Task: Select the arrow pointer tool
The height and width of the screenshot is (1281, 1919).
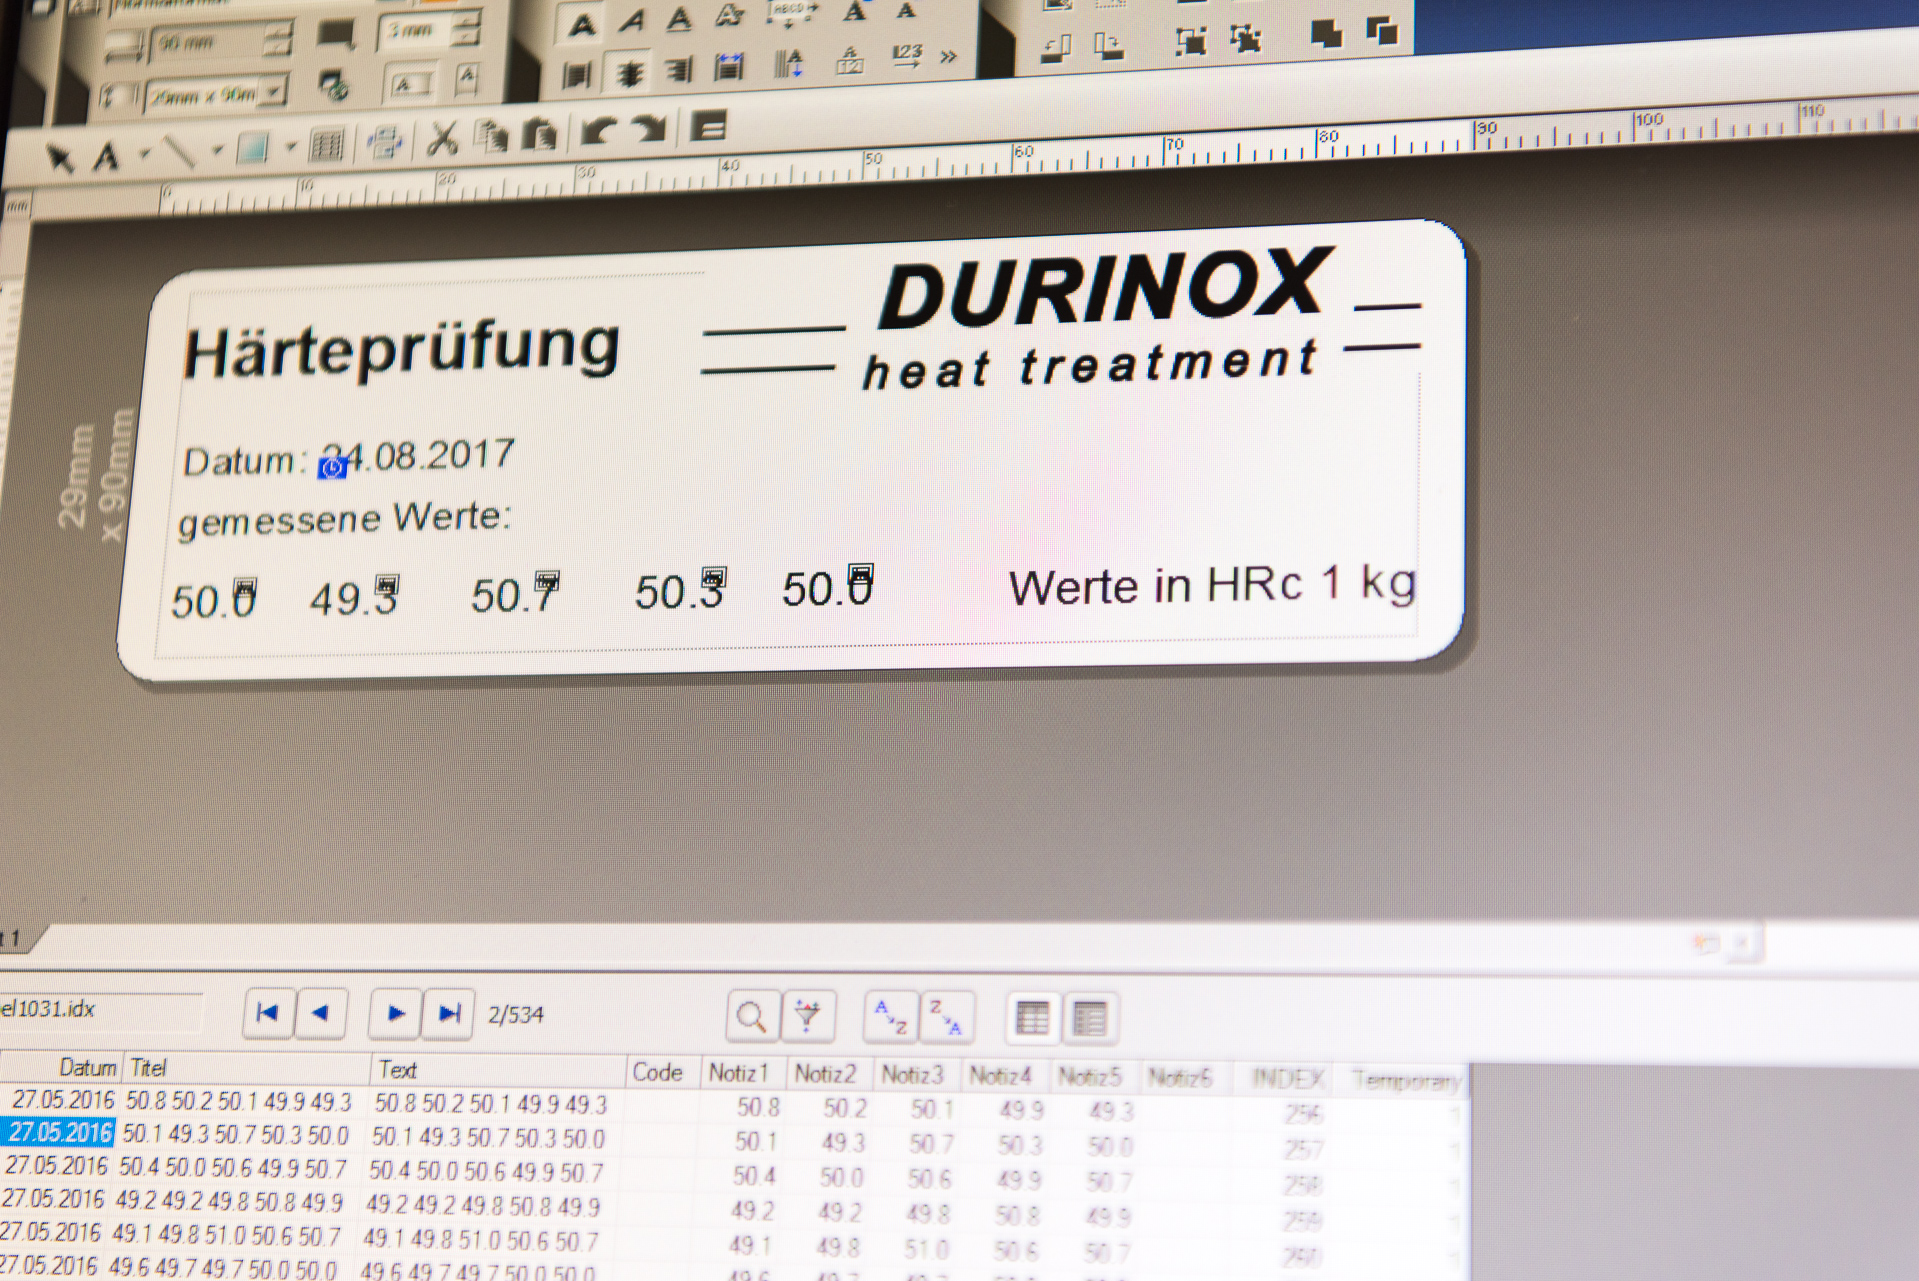Action: 60,158
